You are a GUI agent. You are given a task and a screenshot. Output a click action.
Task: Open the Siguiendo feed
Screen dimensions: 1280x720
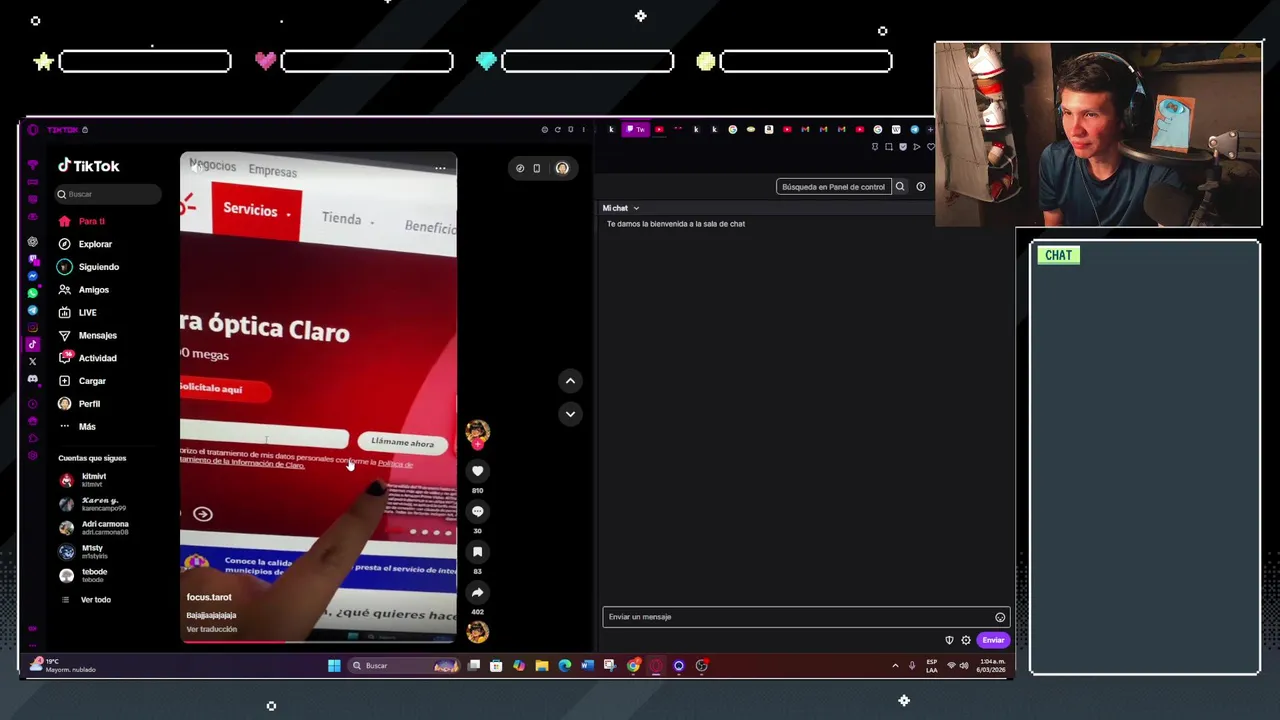[x=99, y=267]
